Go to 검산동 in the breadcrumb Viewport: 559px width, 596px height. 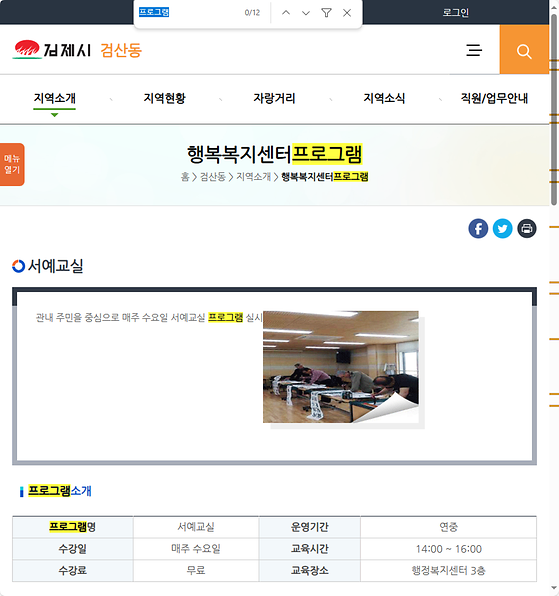click(213, 177)
